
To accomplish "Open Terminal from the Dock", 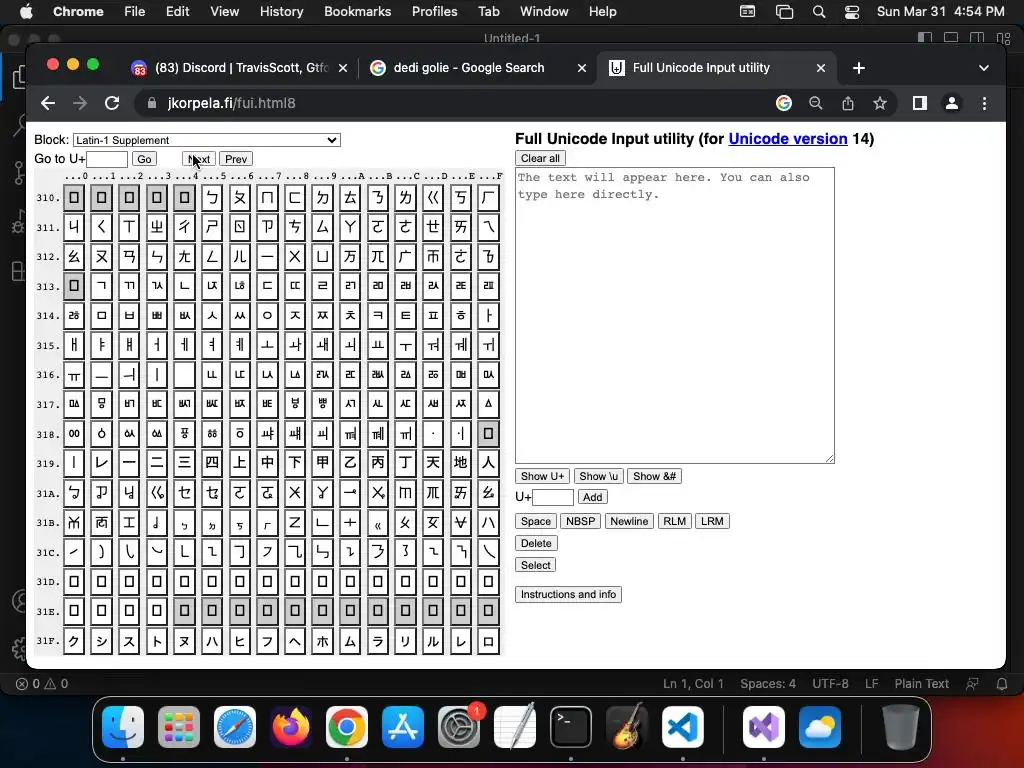I will pyautogui.click(x=571, y=726).
